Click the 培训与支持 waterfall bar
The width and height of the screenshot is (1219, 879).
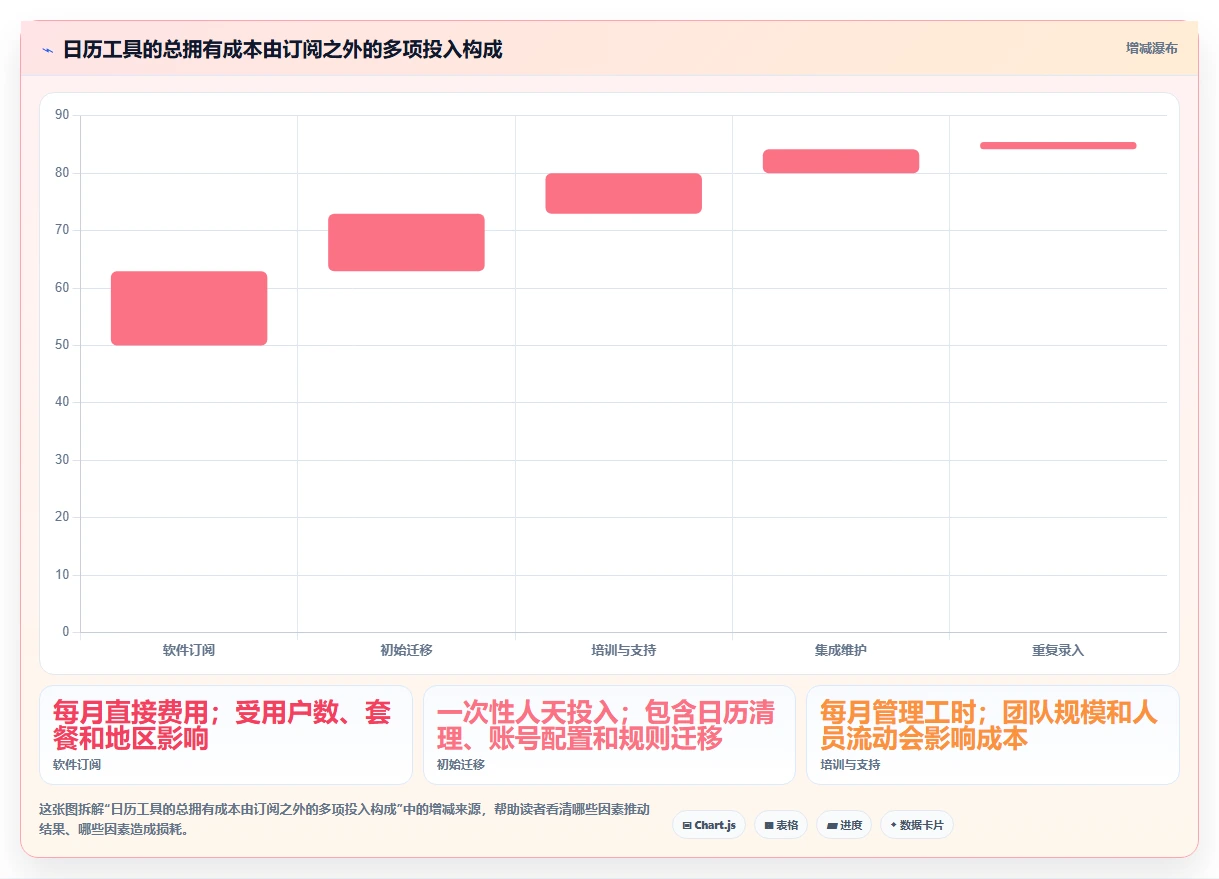623,193
